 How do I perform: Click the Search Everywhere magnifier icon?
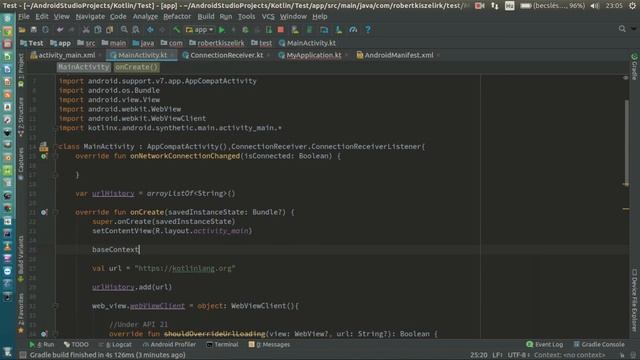[622, 29]
